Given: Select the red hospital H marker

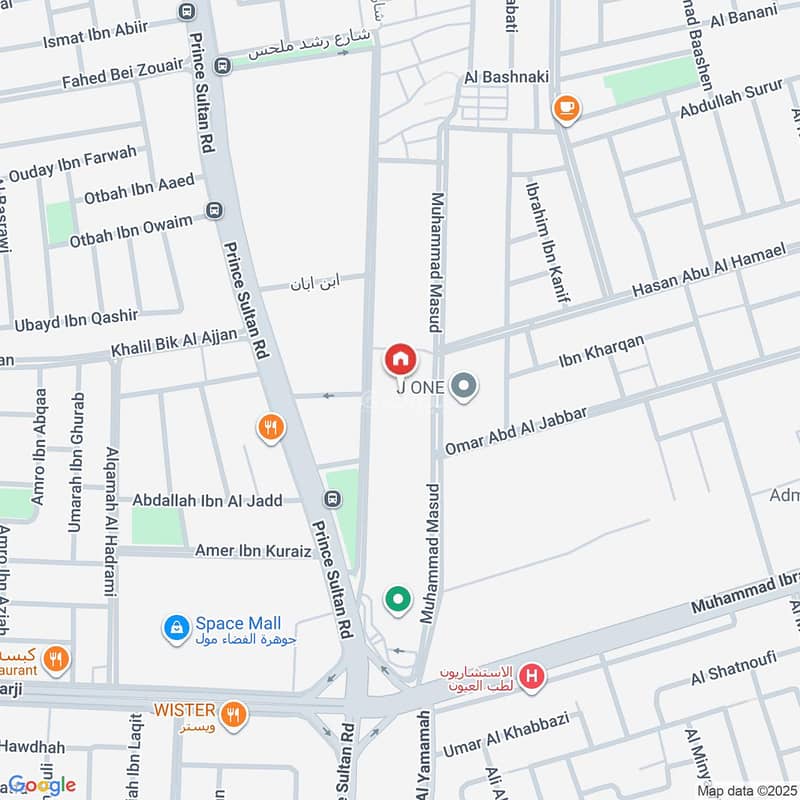Looking at the screenshot, I should (532, 677).
